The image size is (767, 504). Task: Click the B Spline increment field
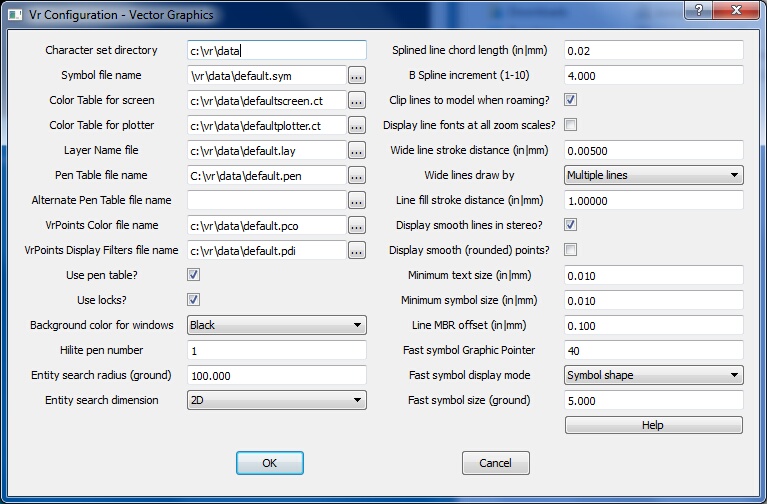point(654,75)
